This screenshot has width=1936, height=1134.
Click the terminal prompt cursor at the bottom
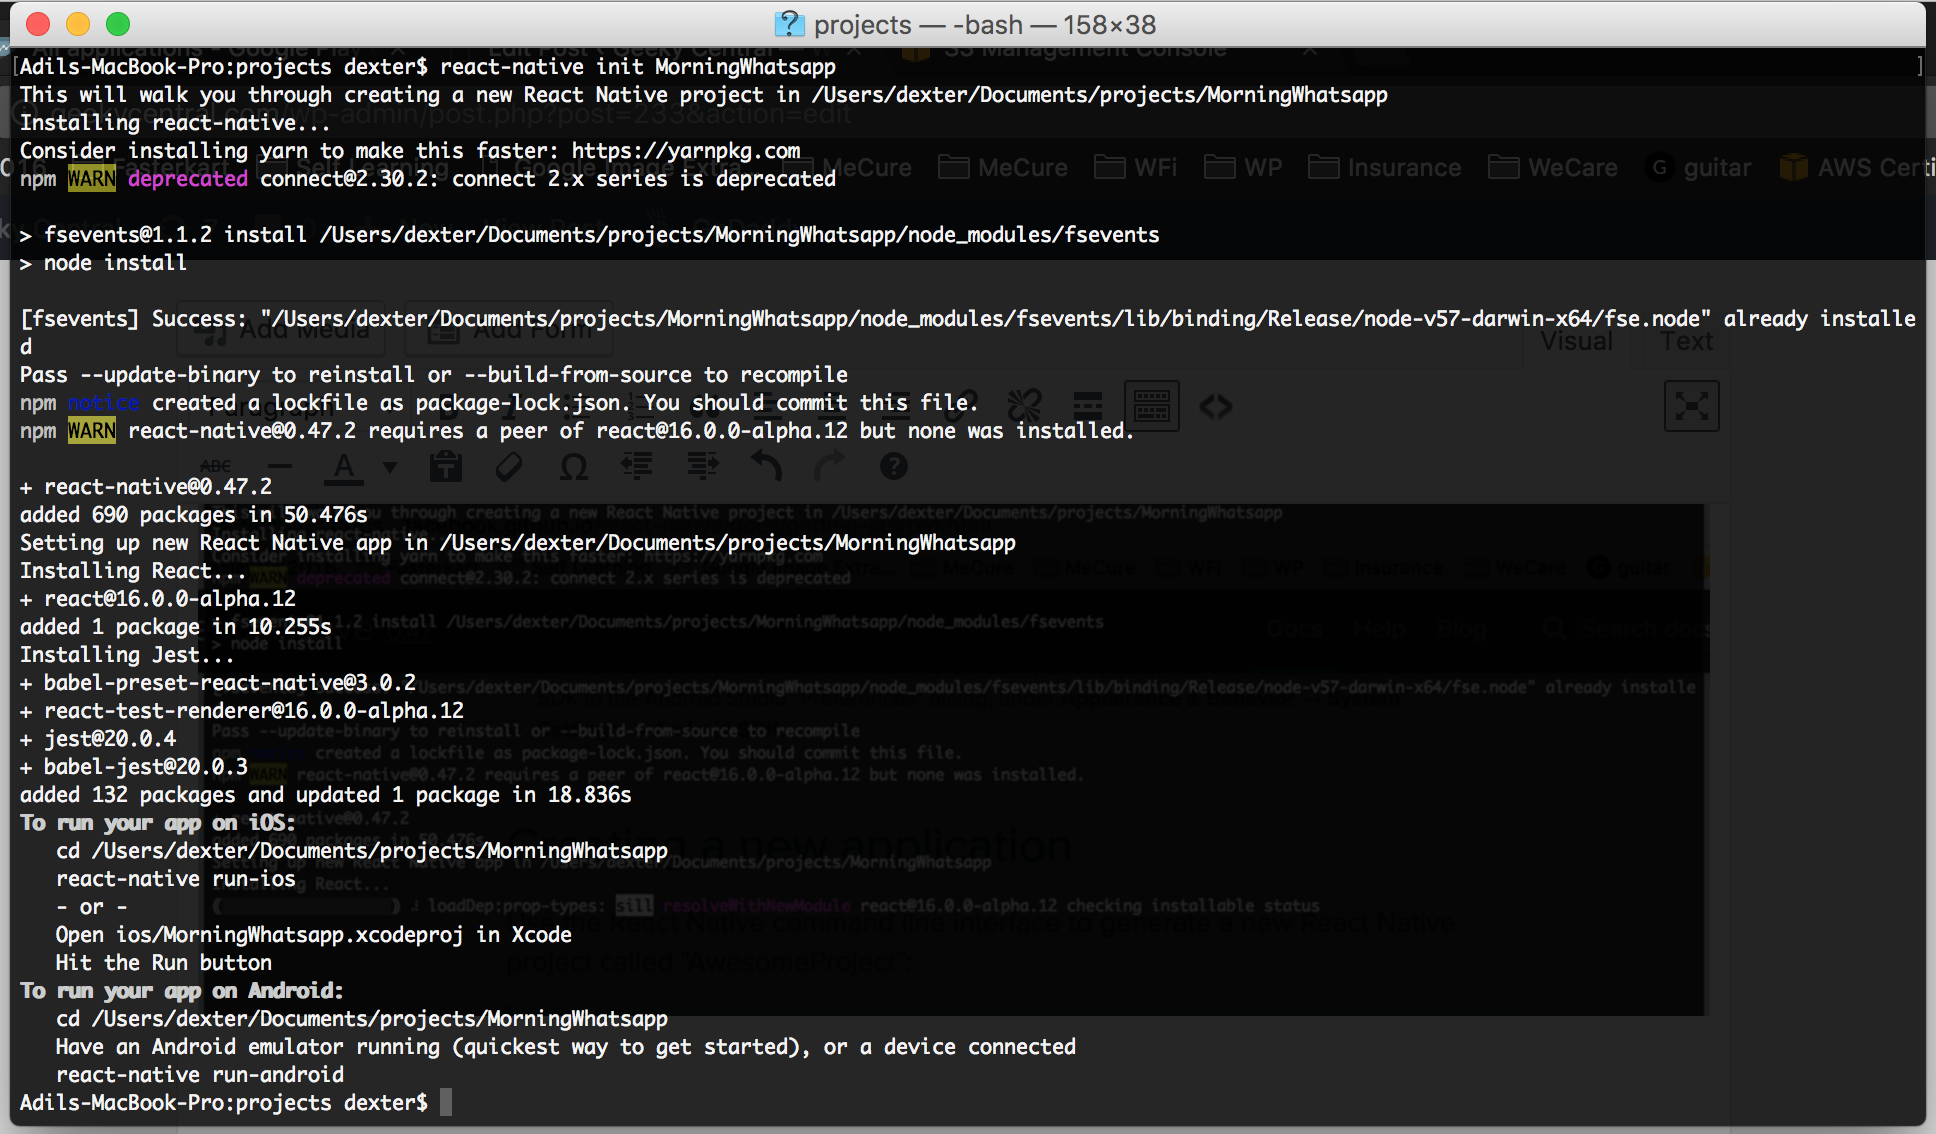coord(446,1102)
